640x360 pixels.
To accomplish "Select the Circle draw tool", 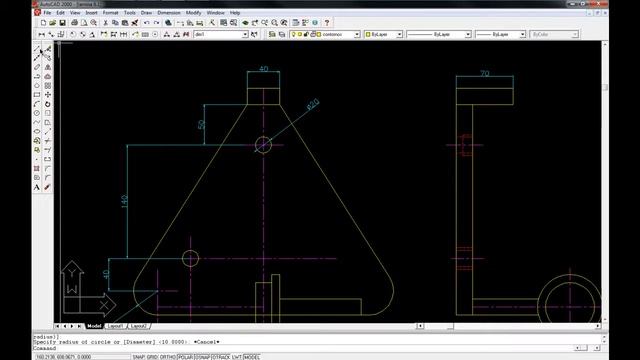I will pyautogui.click(x=37, y=113).
